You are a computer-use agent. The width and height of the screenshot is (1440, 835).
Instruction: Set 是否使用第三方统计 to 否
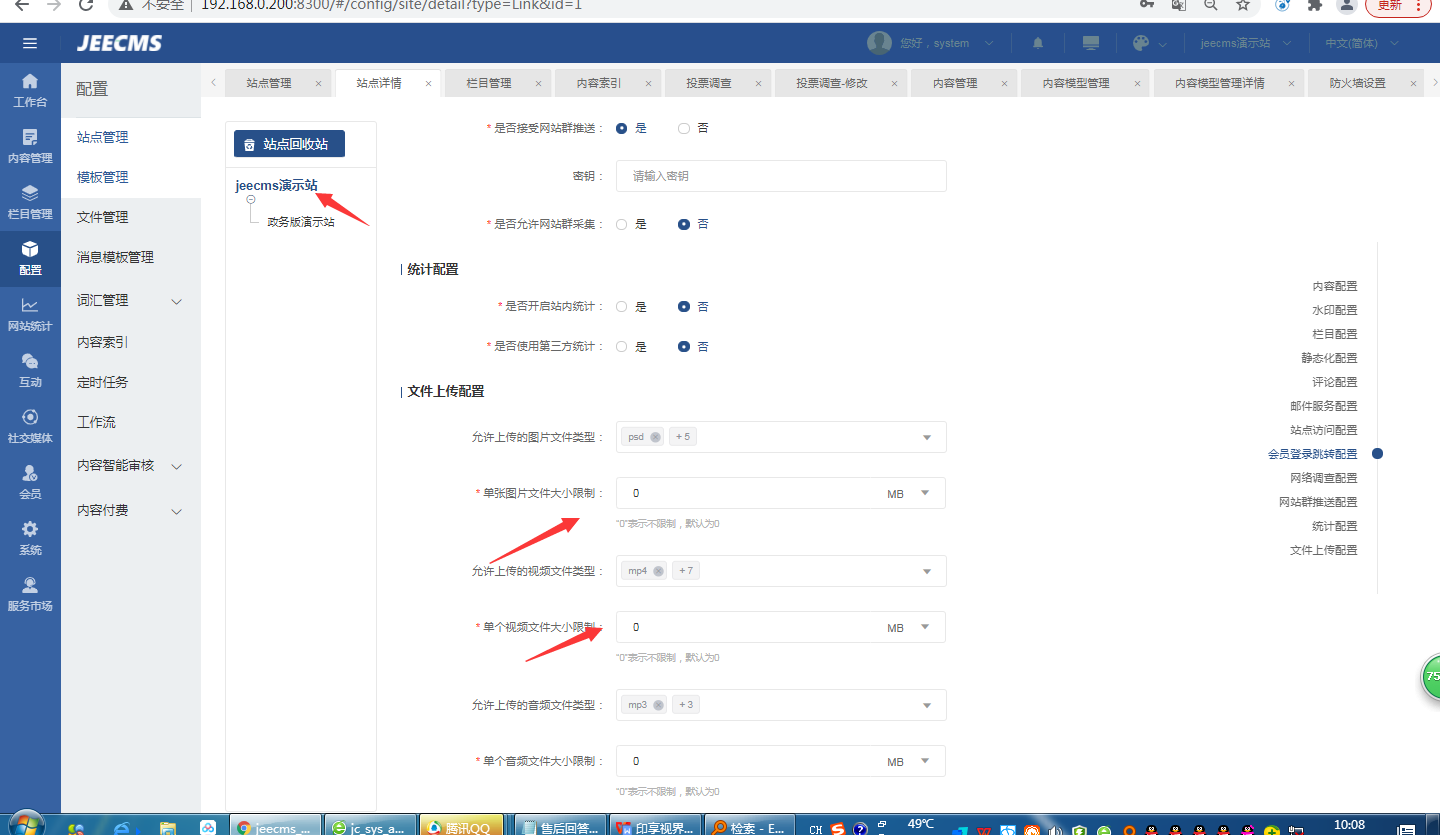[x=684, y=347]
